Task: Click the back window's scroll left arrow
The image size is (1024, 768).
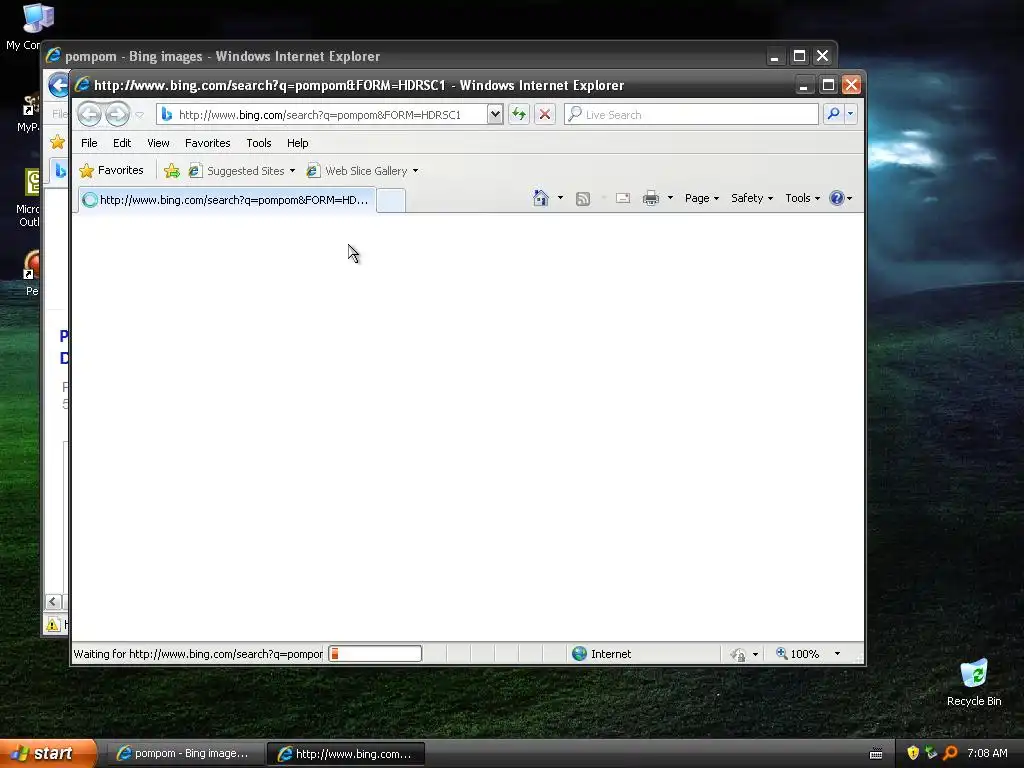Action: coord(54,601)
